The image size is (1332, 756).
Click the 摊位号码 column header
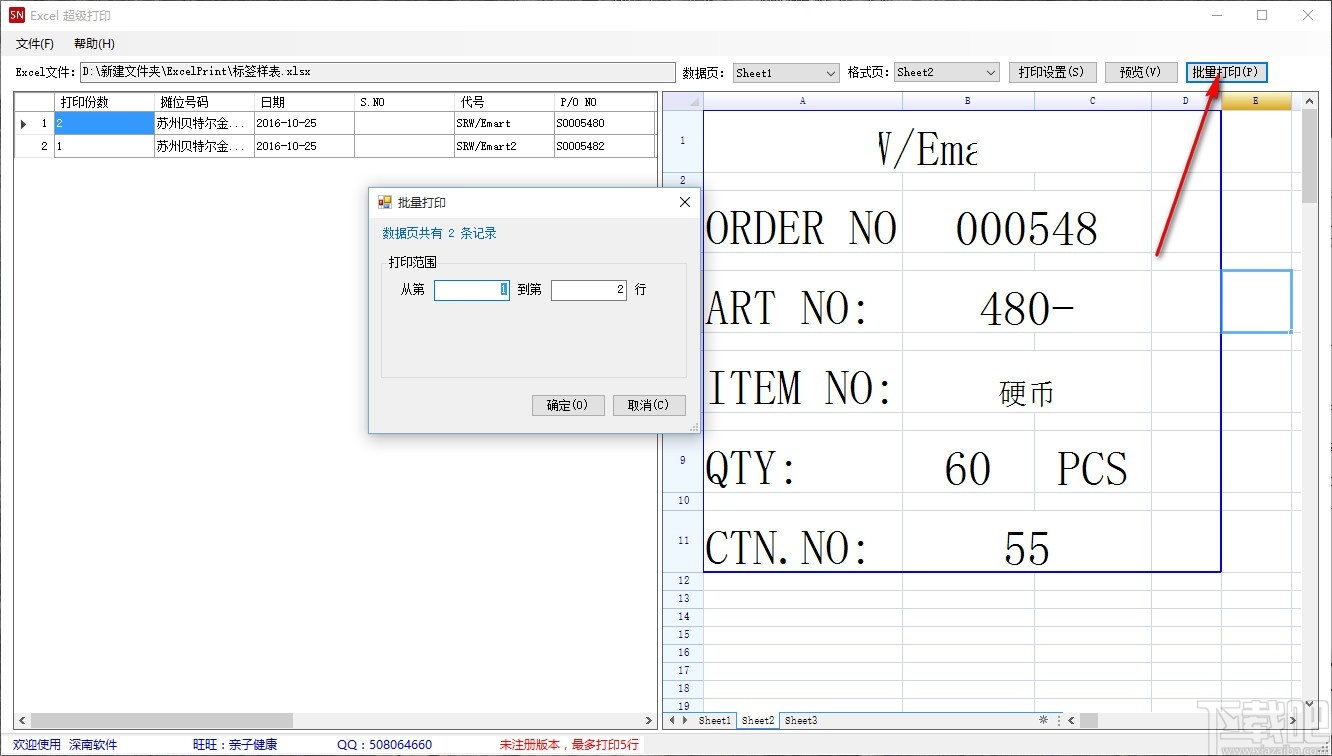point(204,102)
